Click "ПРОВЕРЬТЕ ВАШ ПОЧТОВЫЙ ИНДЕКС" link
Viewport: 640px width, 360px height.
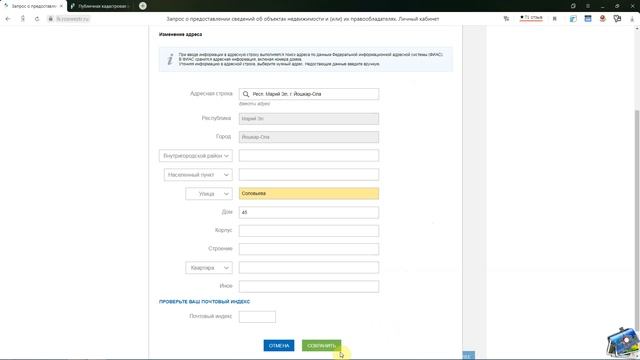[x=204, y=302]
